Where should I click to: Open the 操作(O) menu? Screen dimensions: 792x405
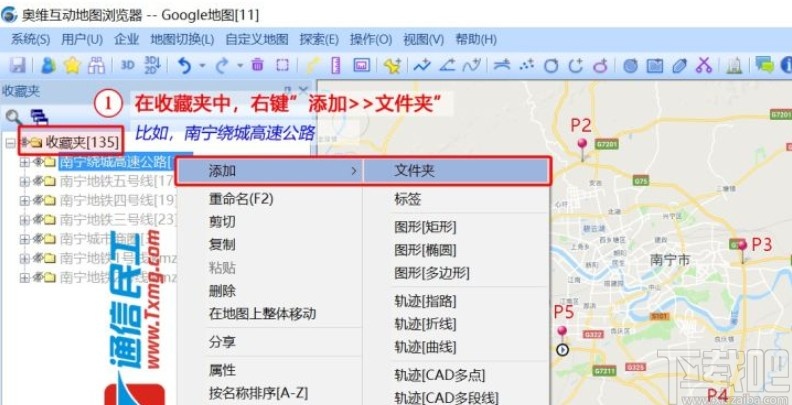click(x=371, y=39)
